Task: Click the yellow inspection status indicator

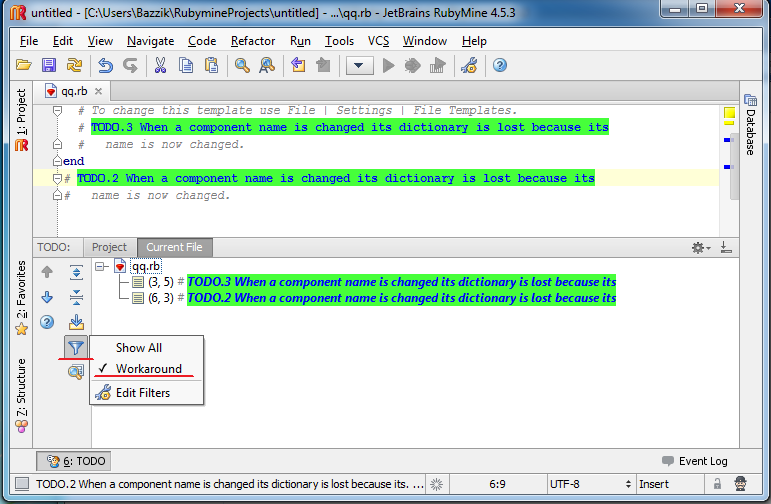Action: (x=729, y=114)
